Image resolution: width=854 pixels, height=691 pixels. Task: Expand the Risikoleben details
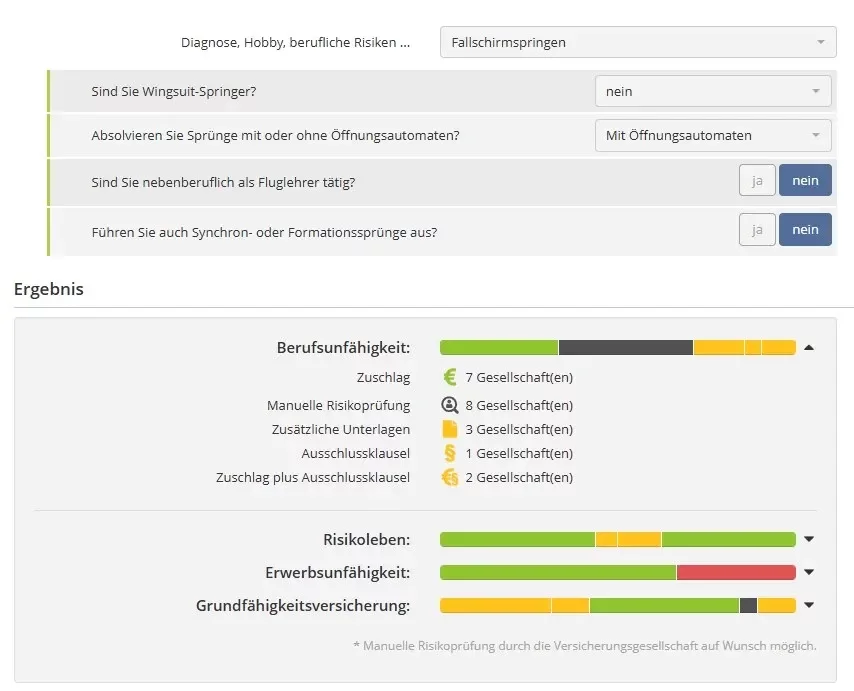tap(808, 539)
